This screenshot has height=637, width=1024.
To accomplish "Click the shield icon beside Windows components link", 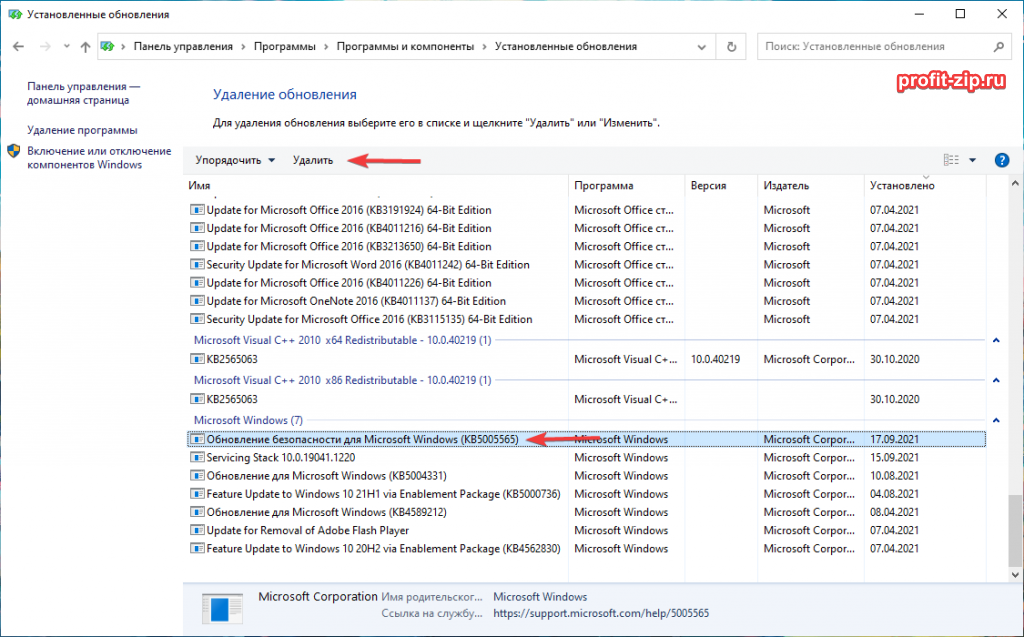I will point(14,151).
